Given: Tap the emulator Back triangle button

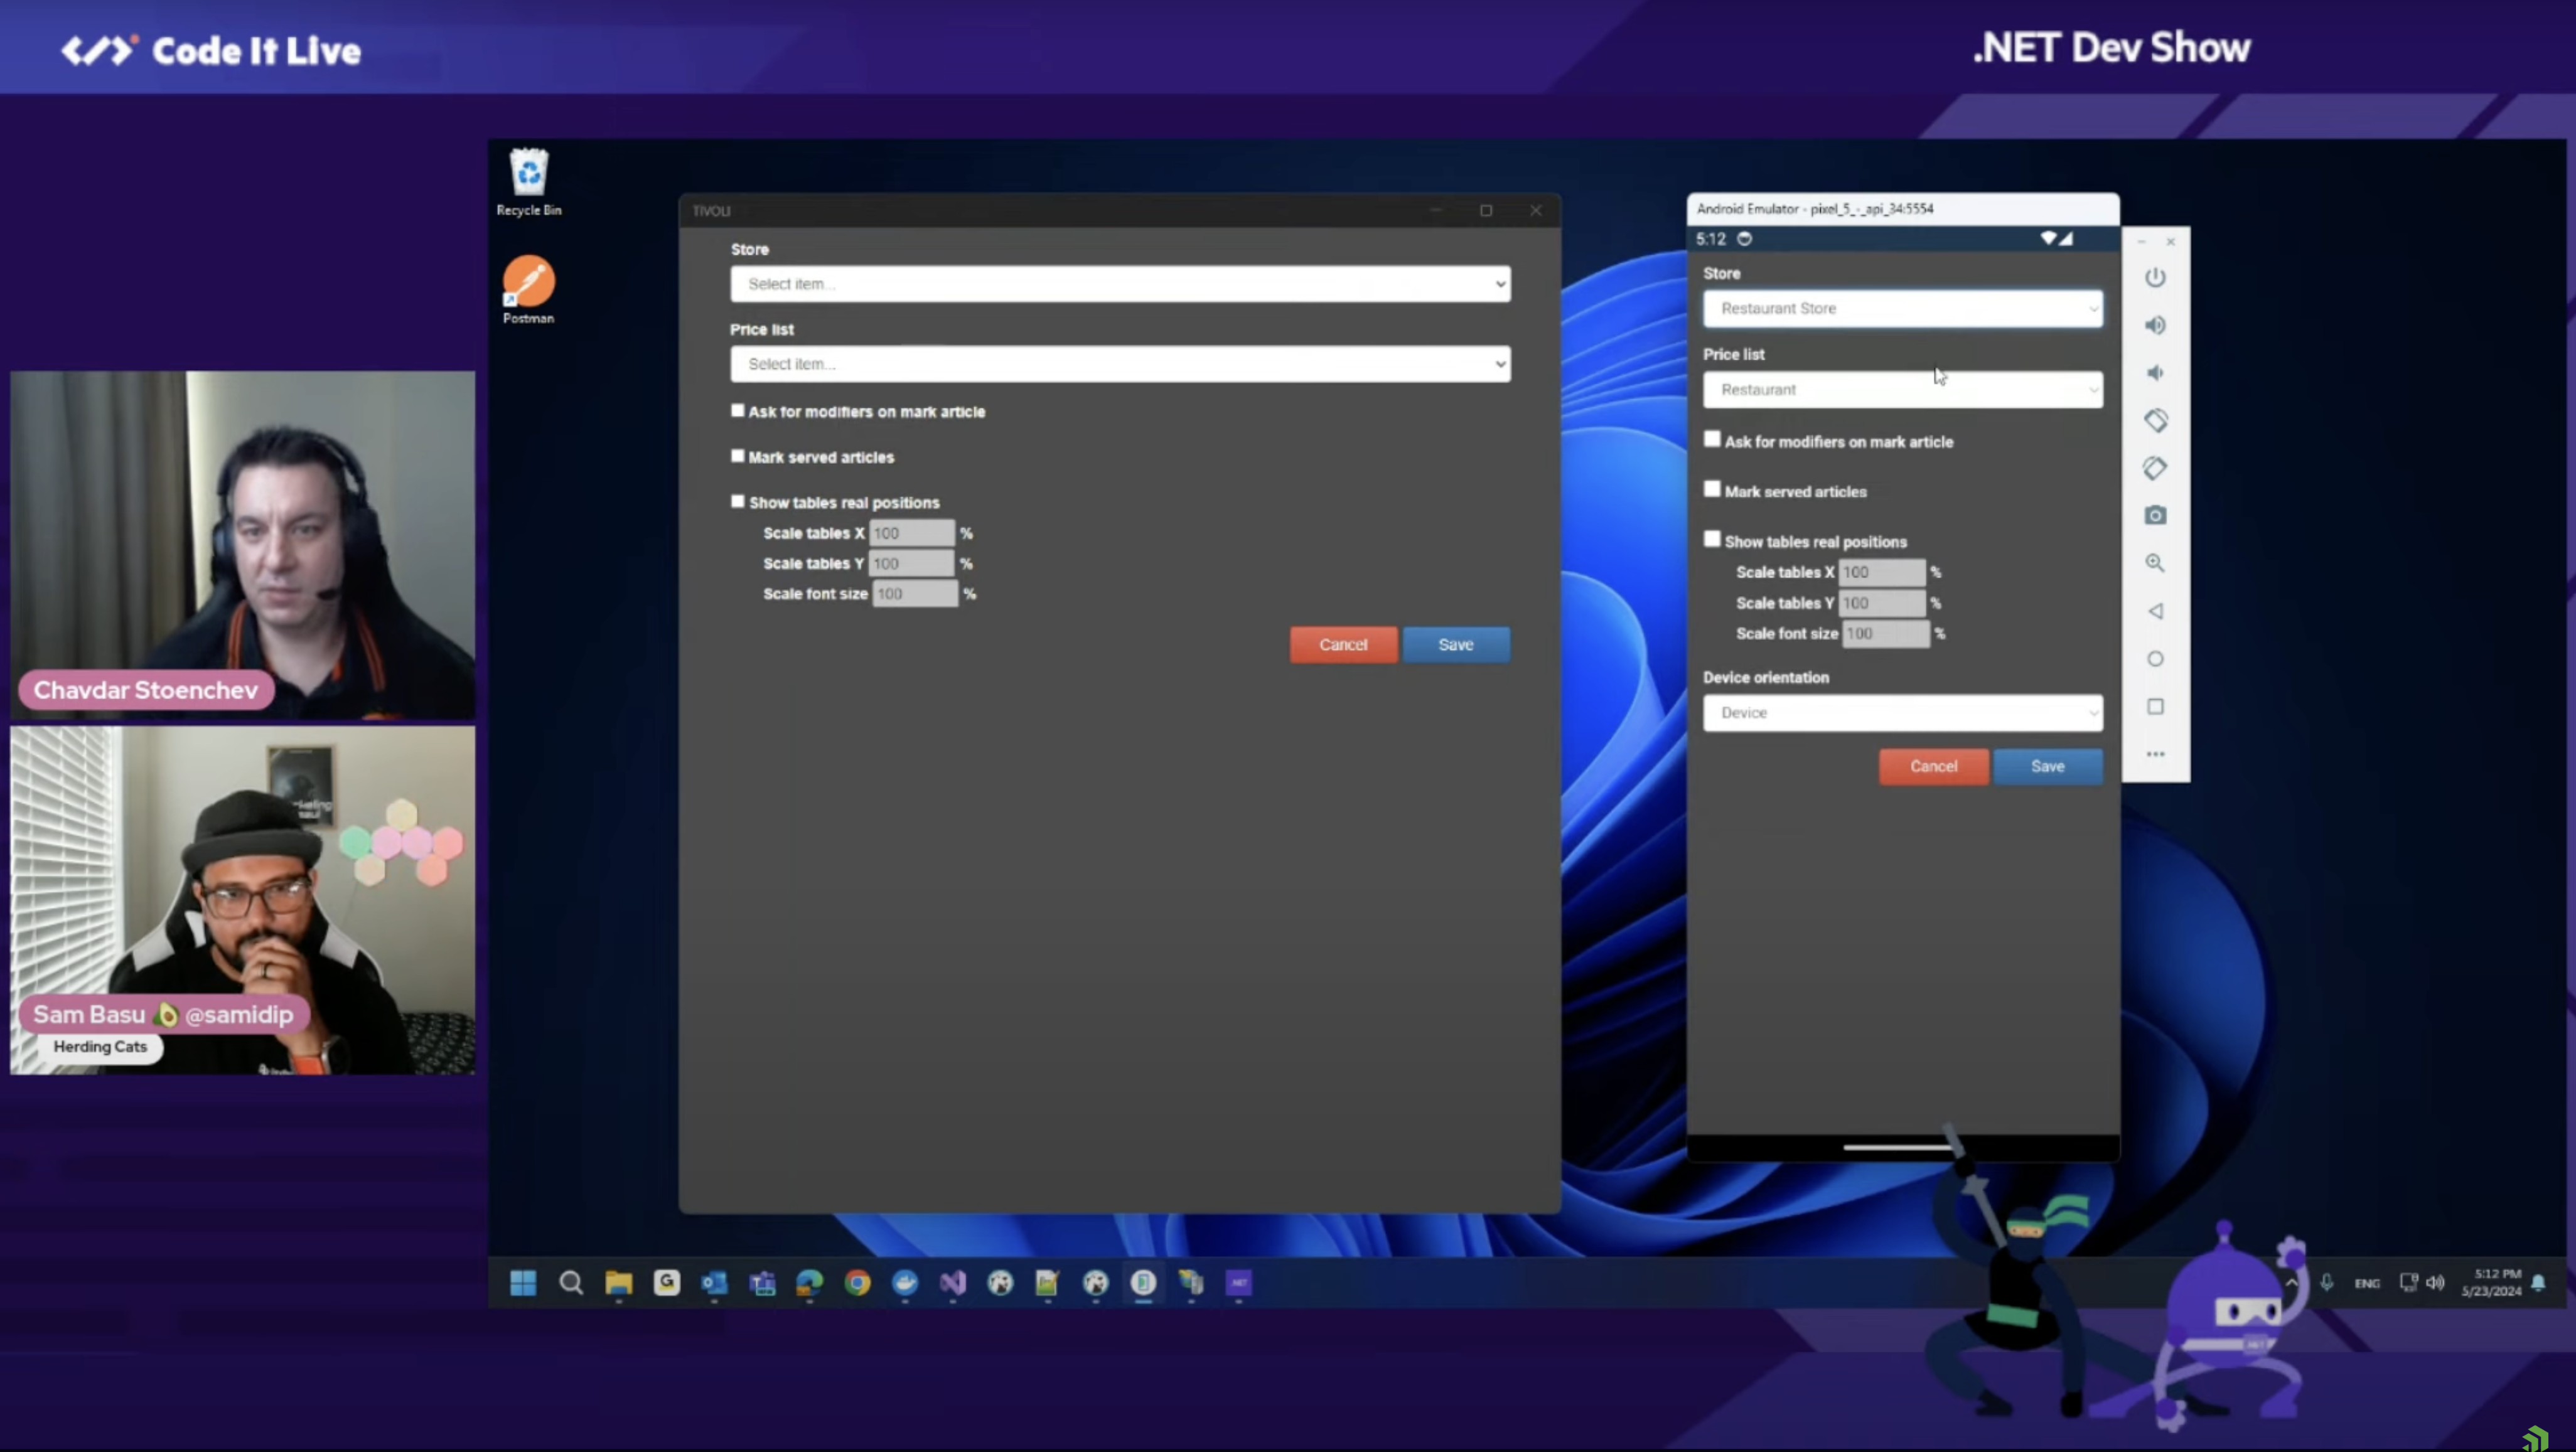Looking at the screenshot, I should [2155, 611].
